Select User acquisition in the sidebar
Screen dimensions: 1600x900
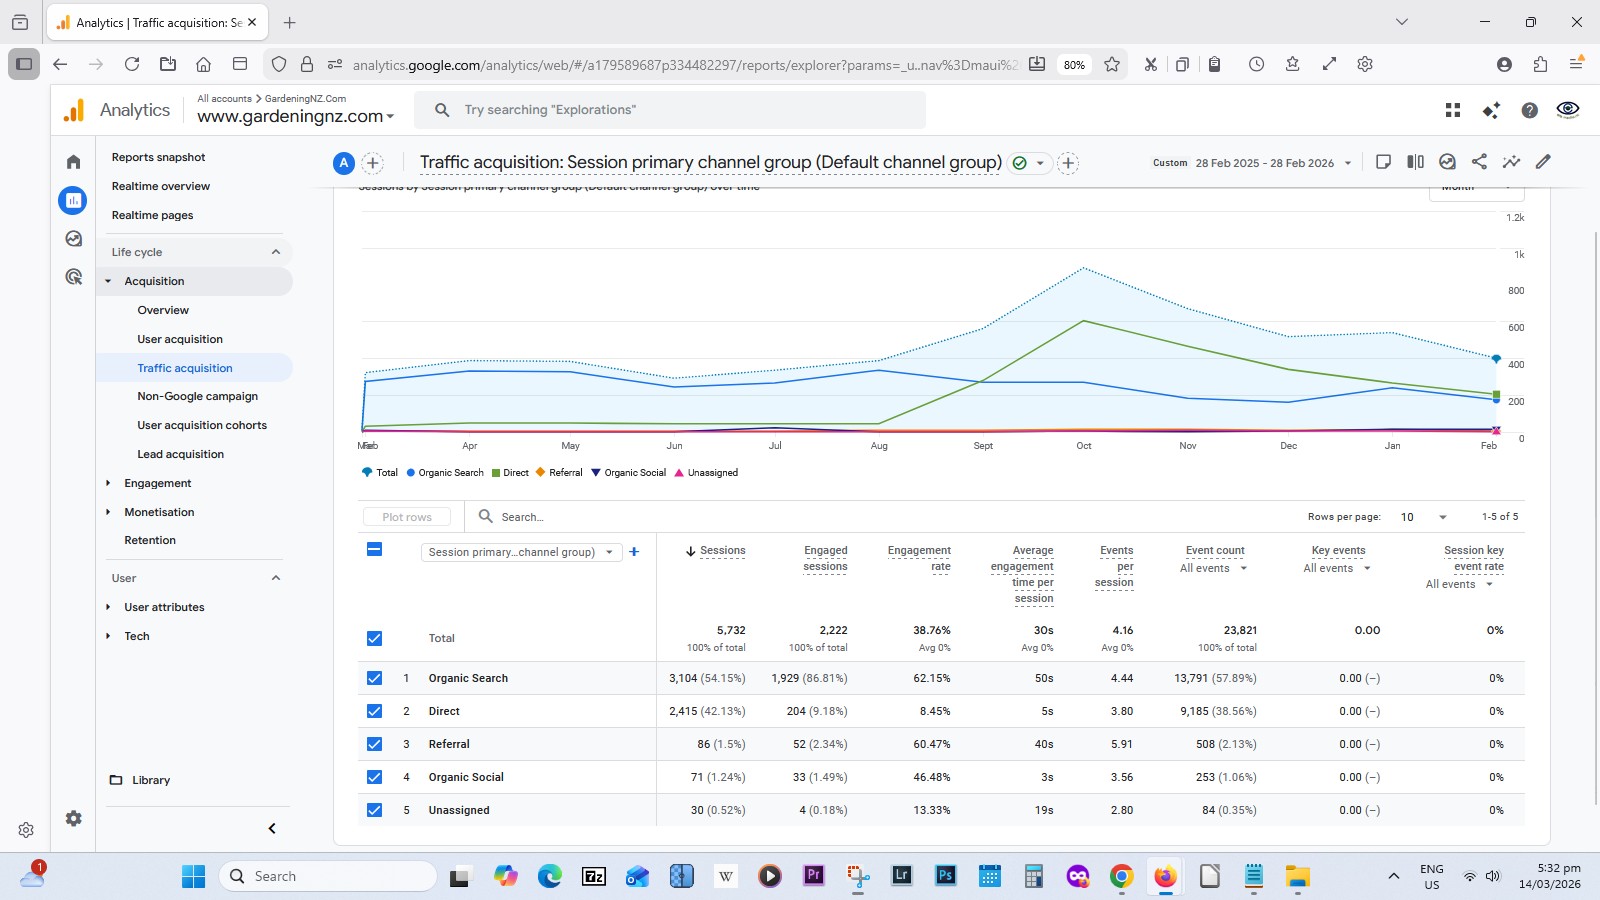click(x=180, y=339)
